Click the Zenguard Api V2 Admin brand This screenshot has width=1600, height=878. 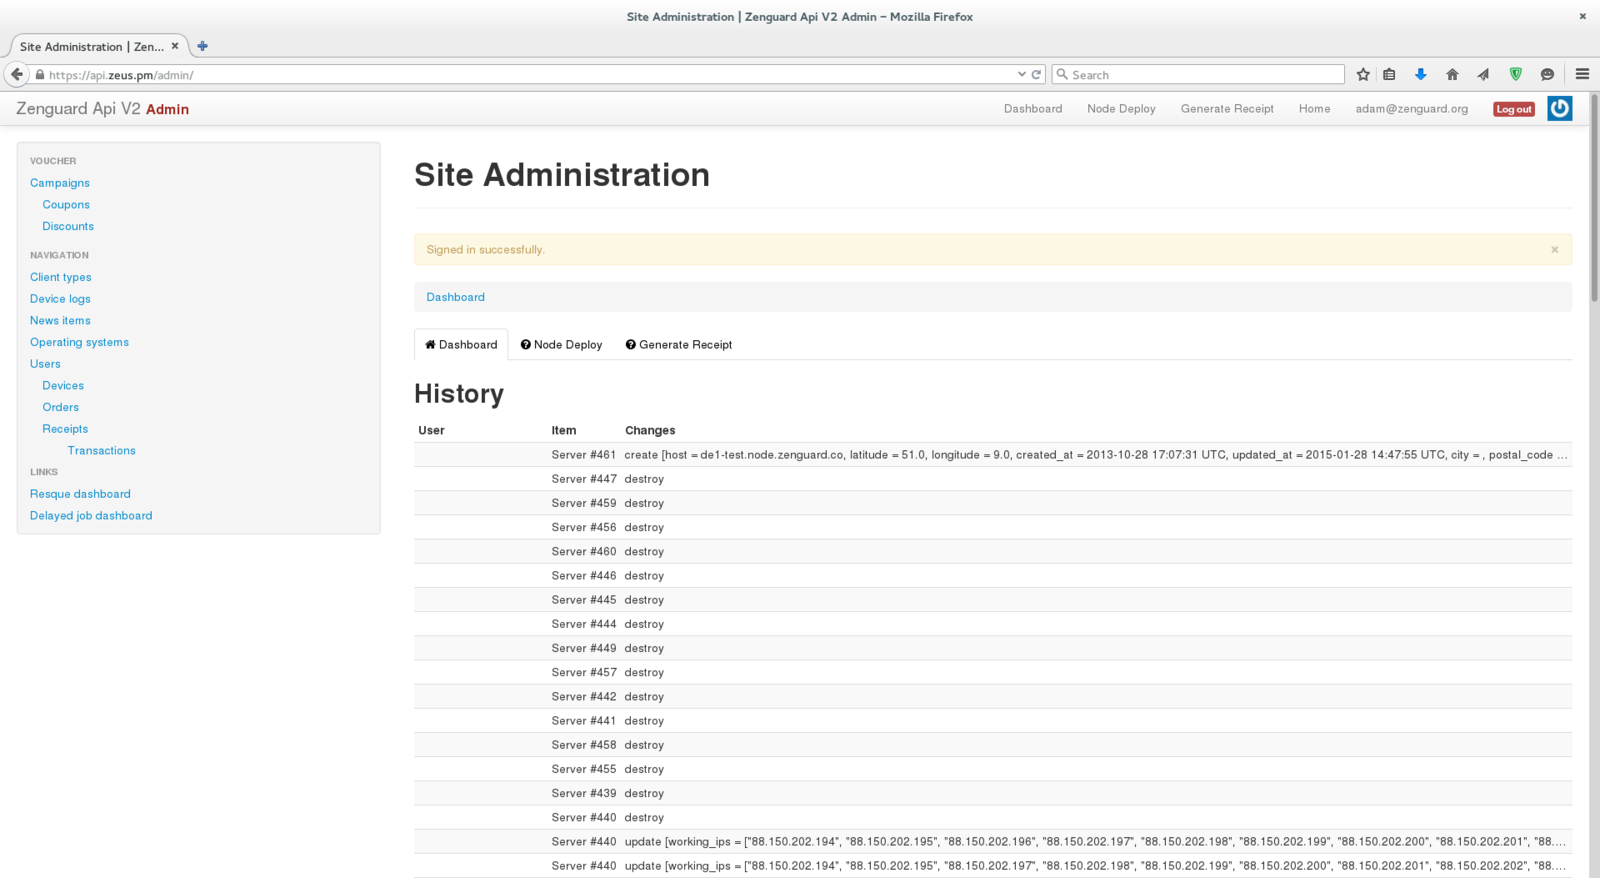(x=102, y=109)
